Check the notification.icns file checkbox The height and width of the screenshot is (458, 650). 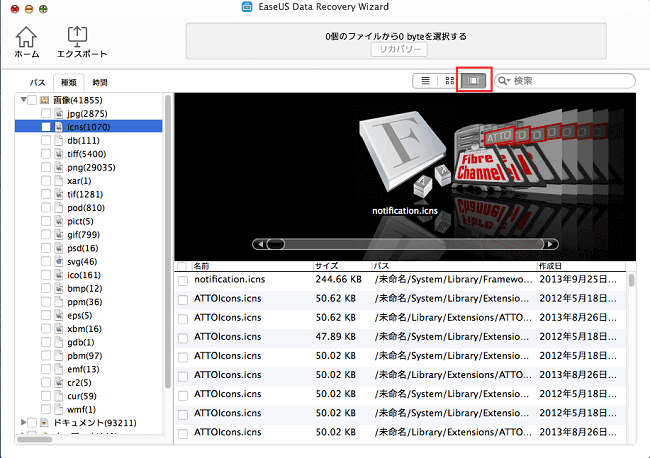(183, 280)
